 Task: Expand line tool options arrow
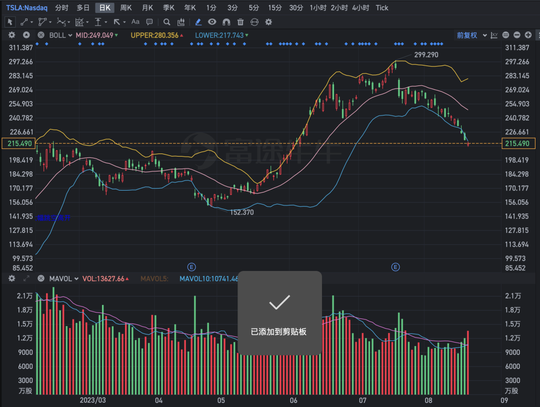tap(32, 22)
